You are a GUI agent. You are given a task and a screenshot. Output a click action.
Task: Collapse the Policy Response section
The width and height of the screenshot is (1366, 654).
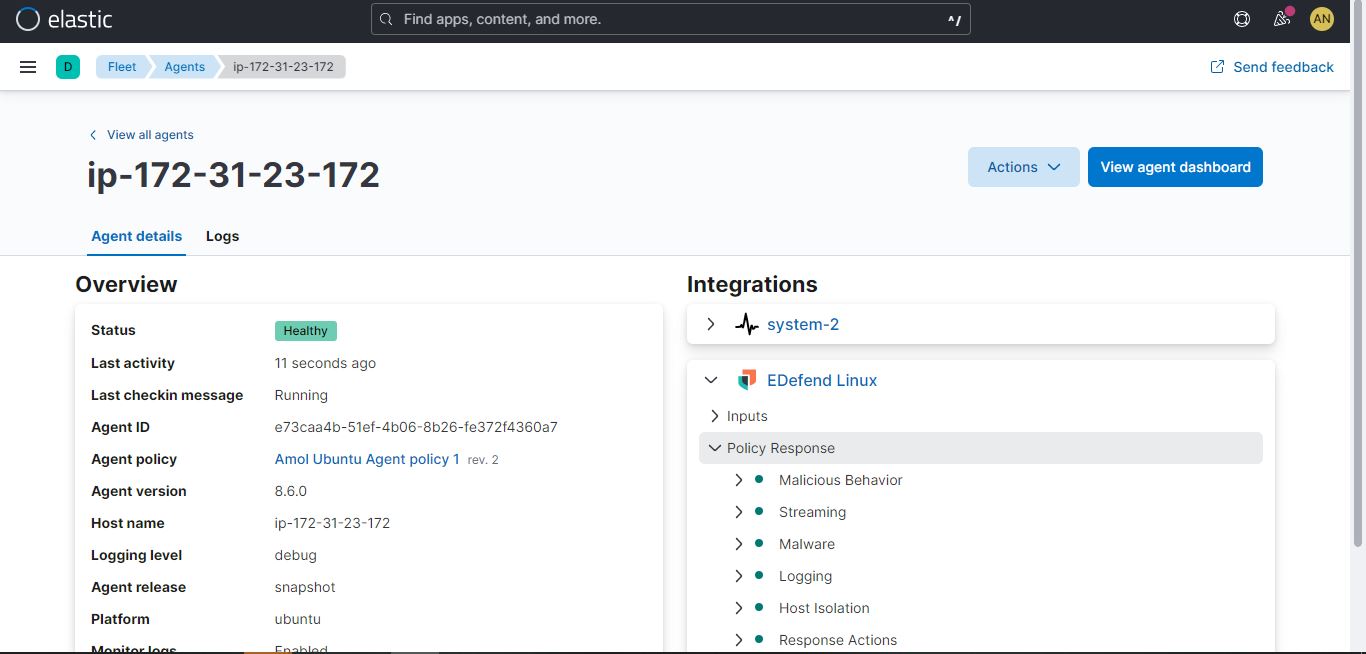714,448
